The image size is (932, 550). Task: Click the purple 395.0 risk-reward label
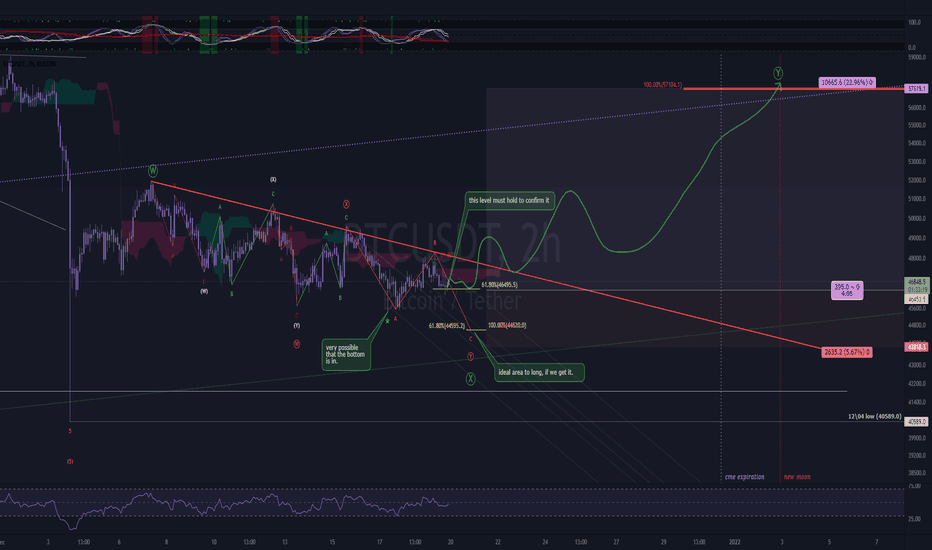tap(847, 290)
